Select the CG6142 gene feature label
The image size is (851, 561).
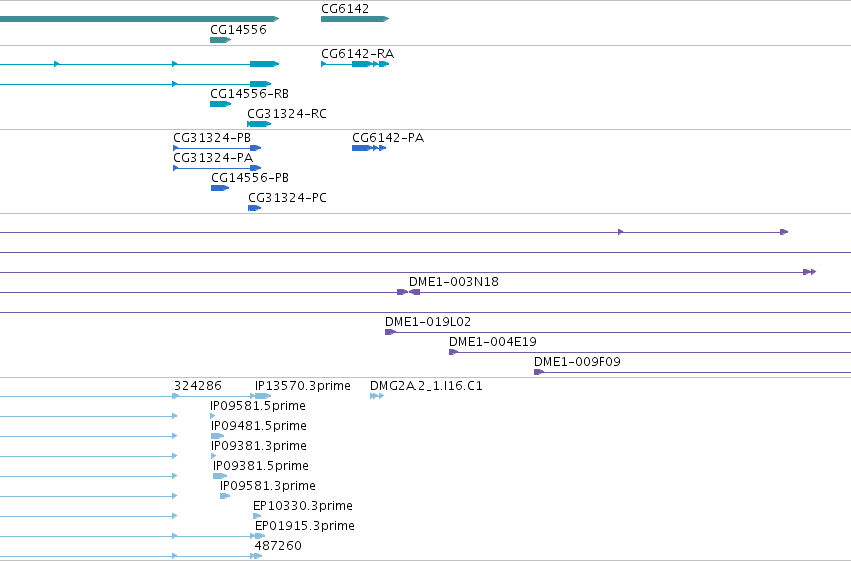tap(345, 9)
